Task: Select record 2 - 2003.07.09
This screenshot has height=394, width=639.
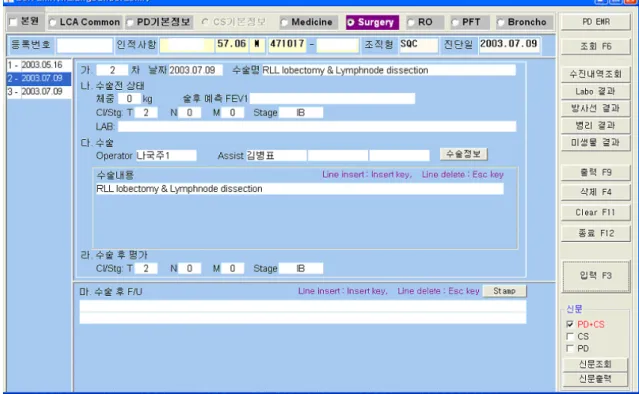Action: (39, 78)
